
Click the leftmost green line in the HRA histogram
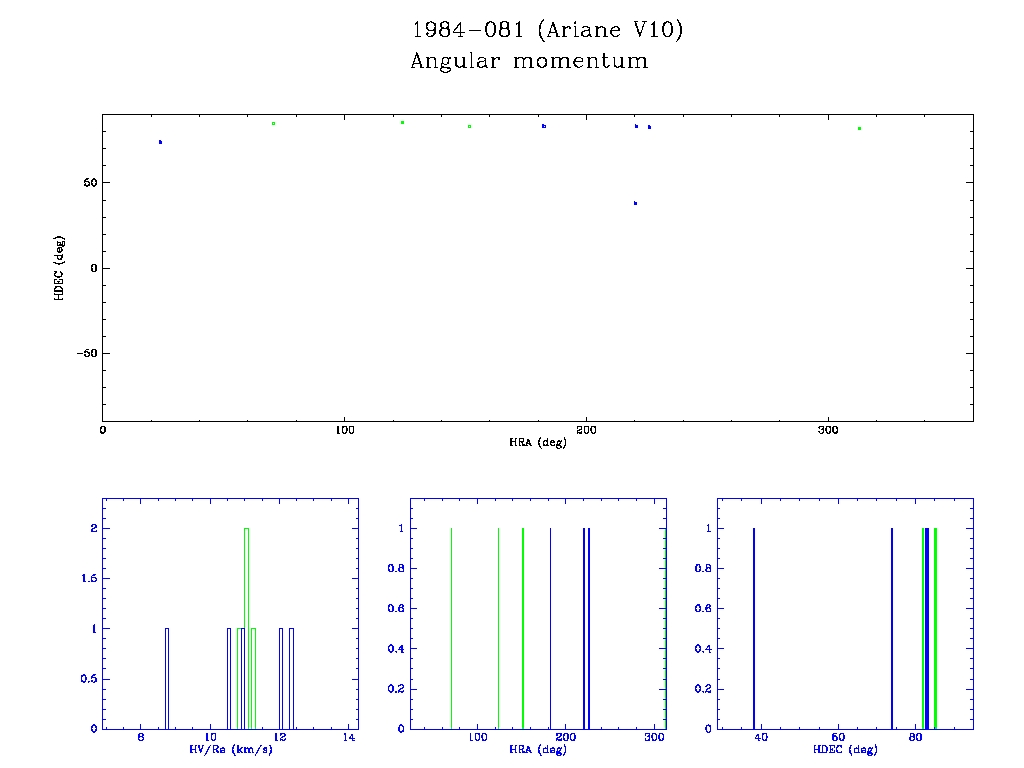click(x=451, y=628)
